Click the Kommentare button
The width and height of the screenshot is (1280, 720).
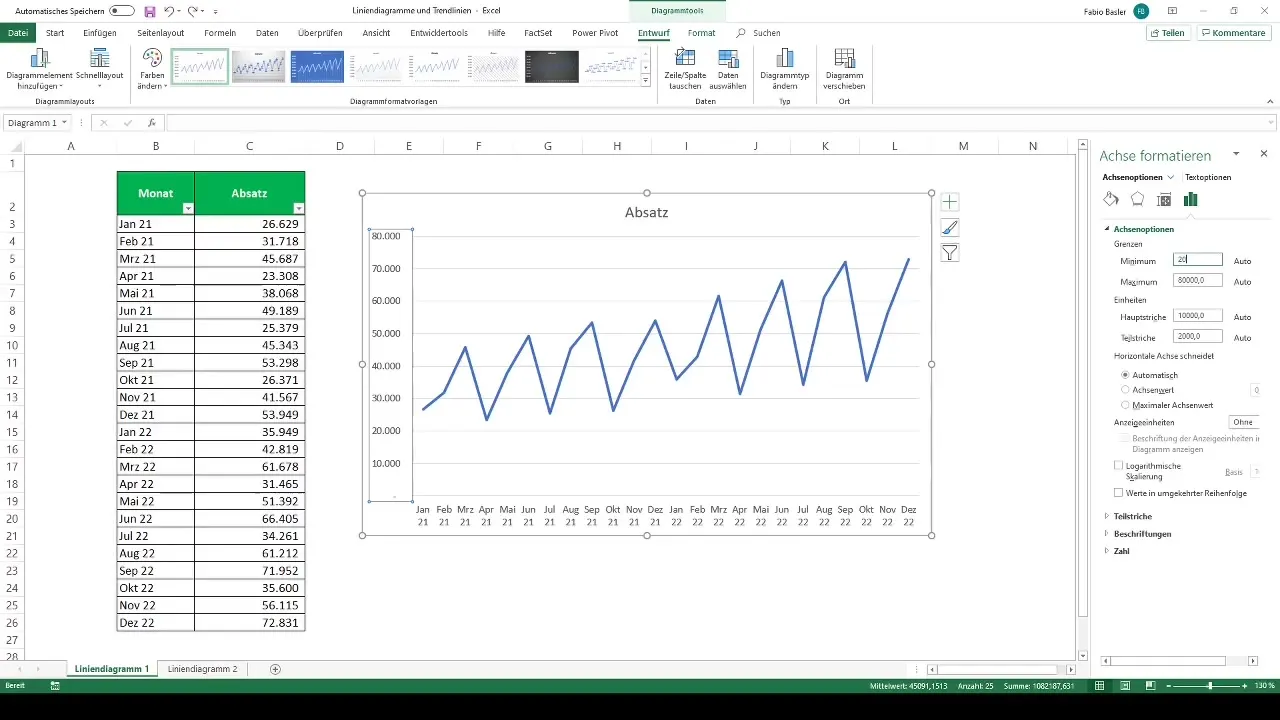(x=1233, y=33)
